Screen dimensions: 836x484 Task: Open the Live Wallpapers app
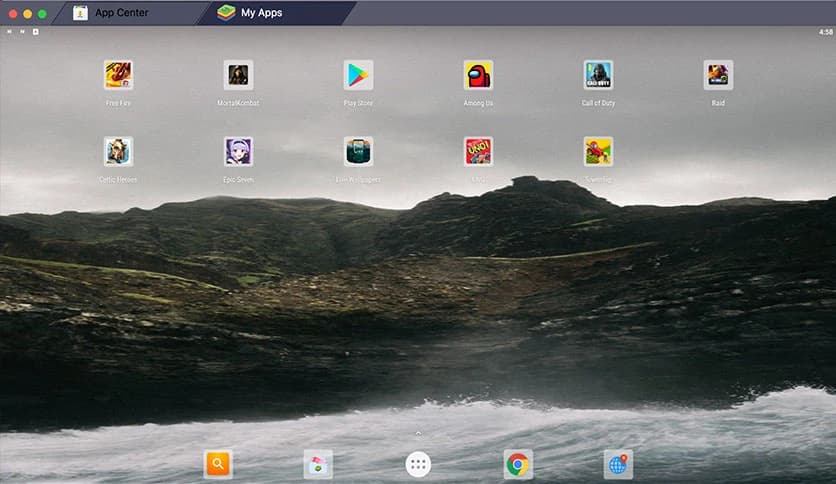point(358,151)
